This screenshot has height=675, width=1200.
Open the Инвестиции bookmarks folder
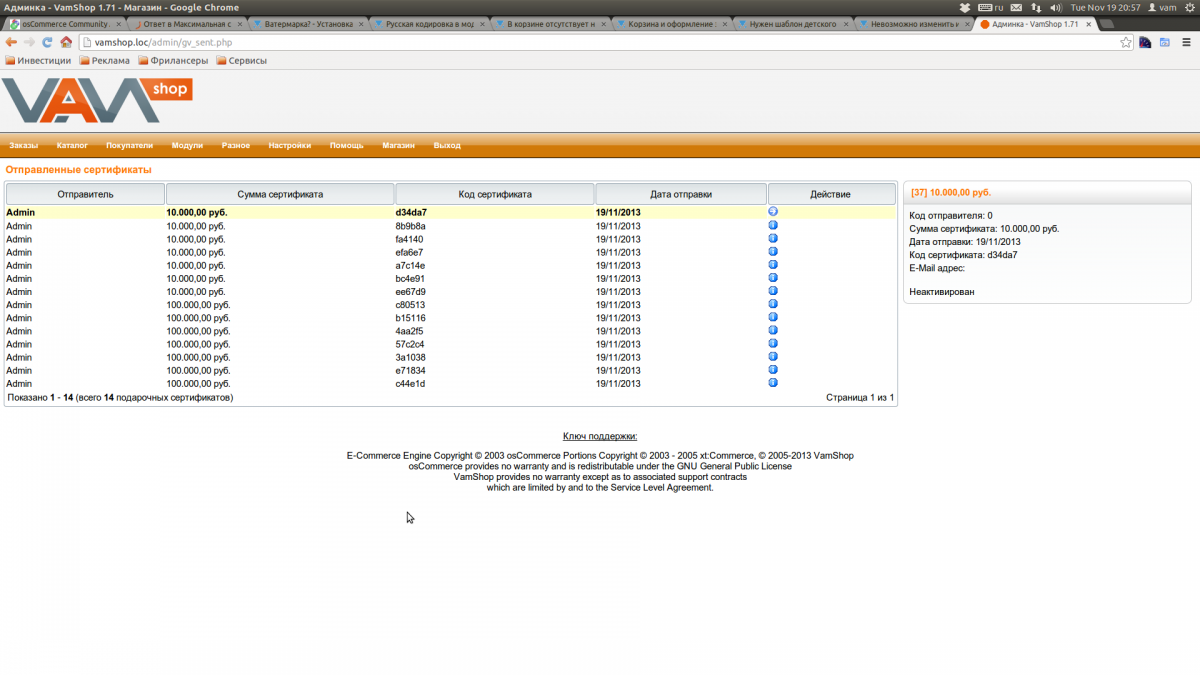[x=38, y=61]
